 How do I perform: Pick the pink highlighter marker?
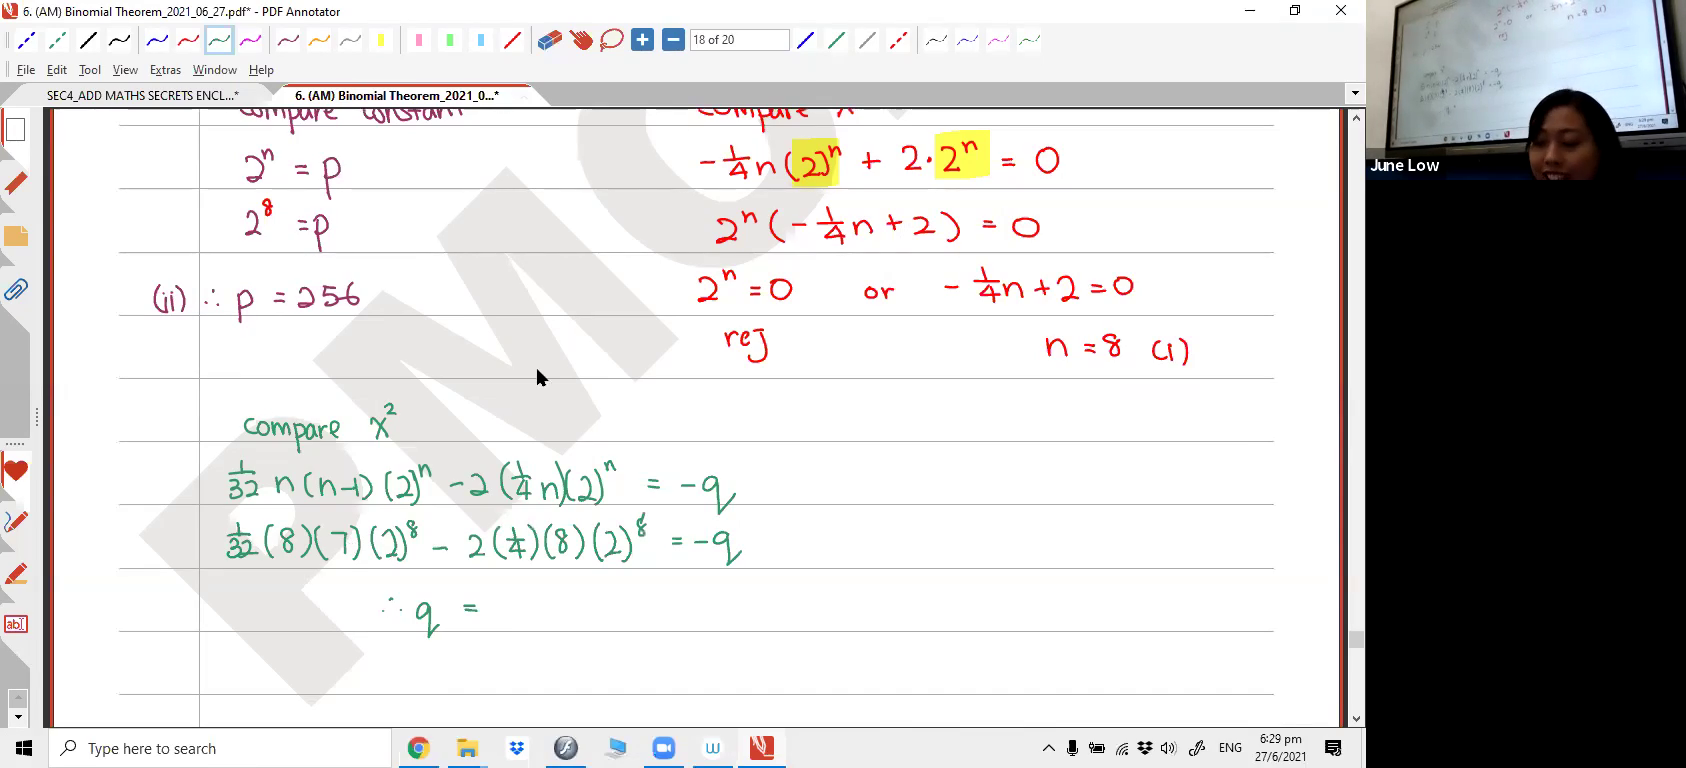[419, 40]
